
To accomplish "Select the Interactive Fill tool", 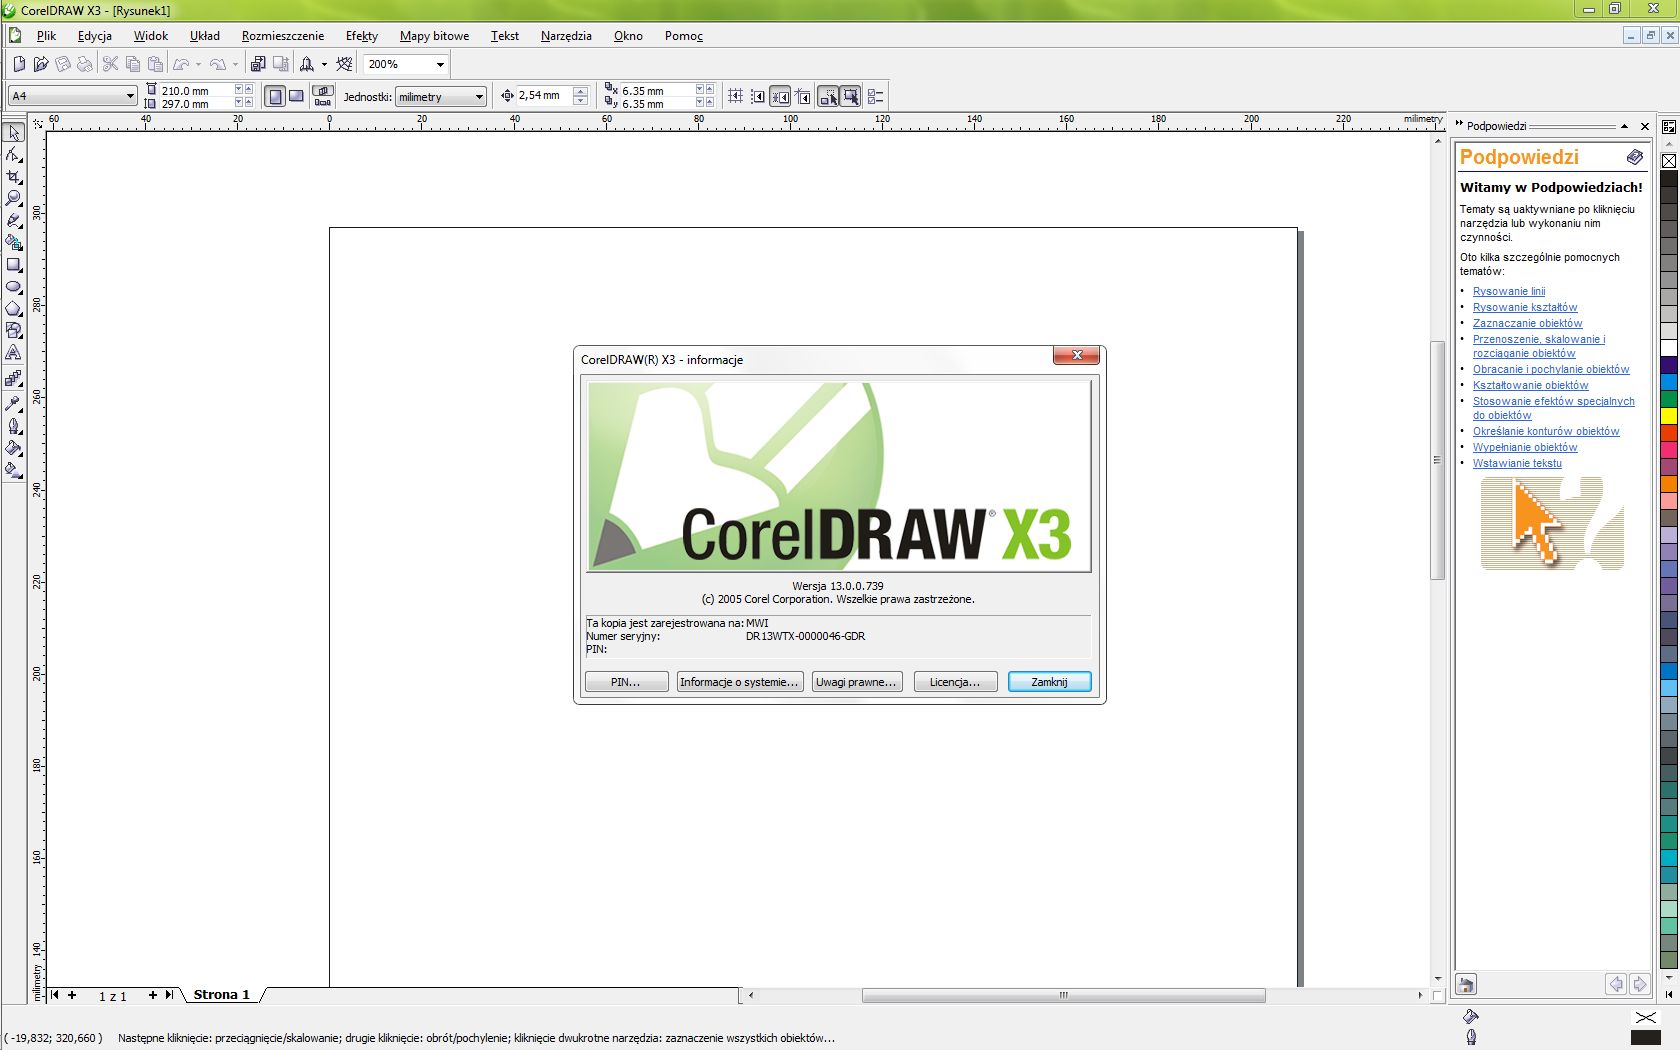I will (14, 470).
